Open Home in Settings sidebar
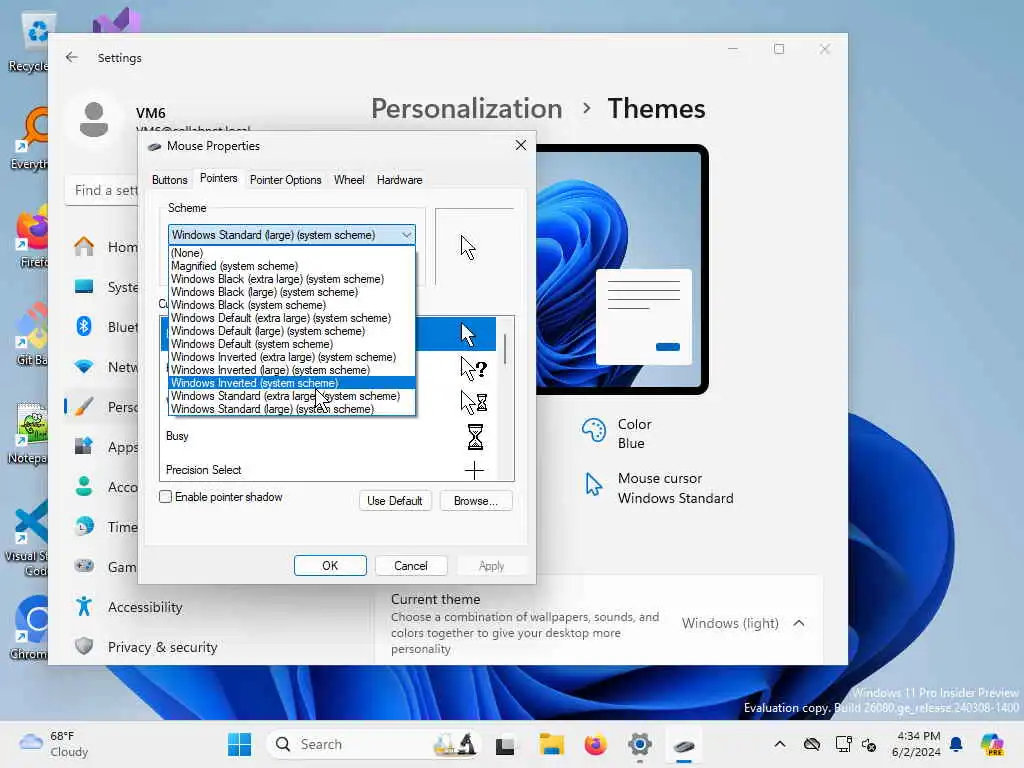1024x768 pixels. (x=104, y=247)
